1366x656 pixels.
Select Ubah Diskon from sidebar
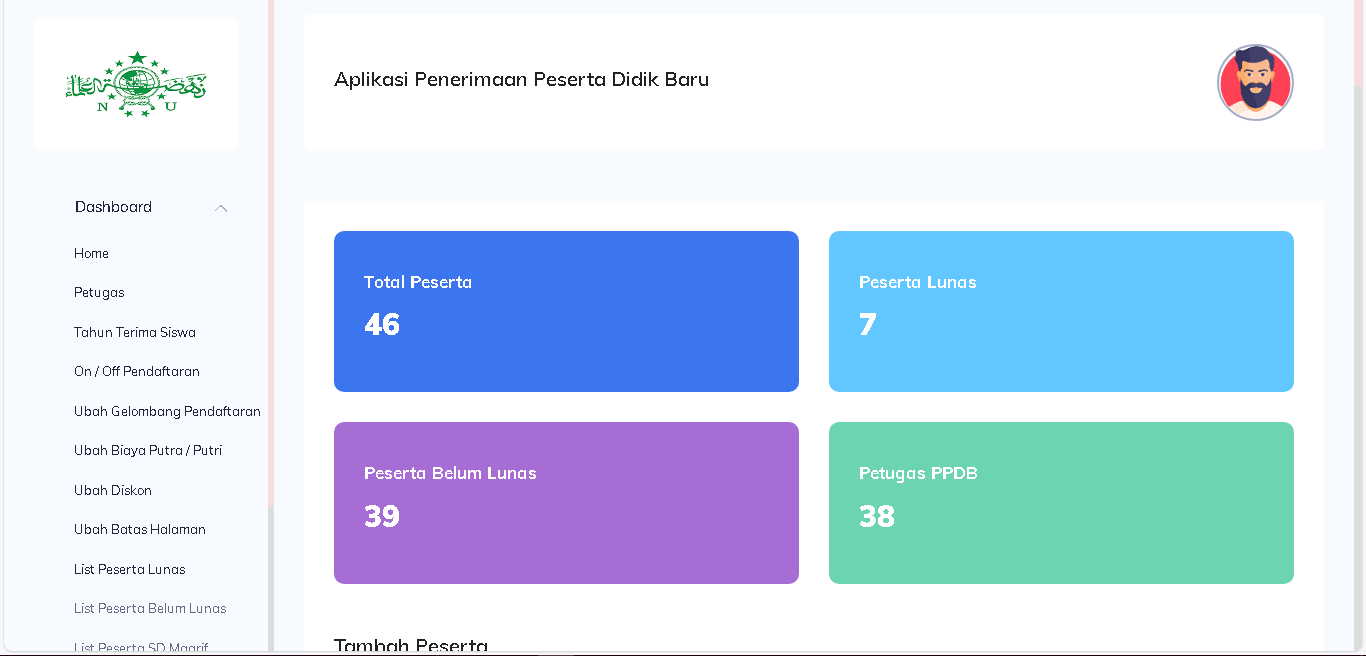click(112, 490)
